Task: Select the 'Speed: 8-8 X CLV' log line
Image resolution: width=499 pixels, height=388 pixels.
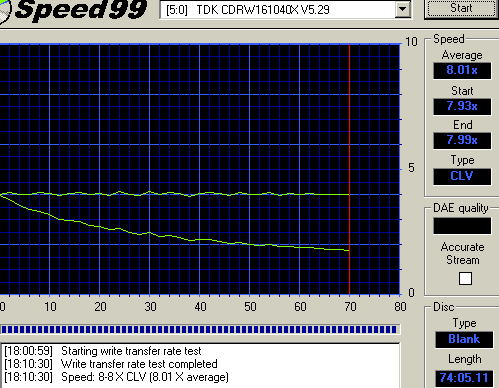Action: click(x=116, y=377)
